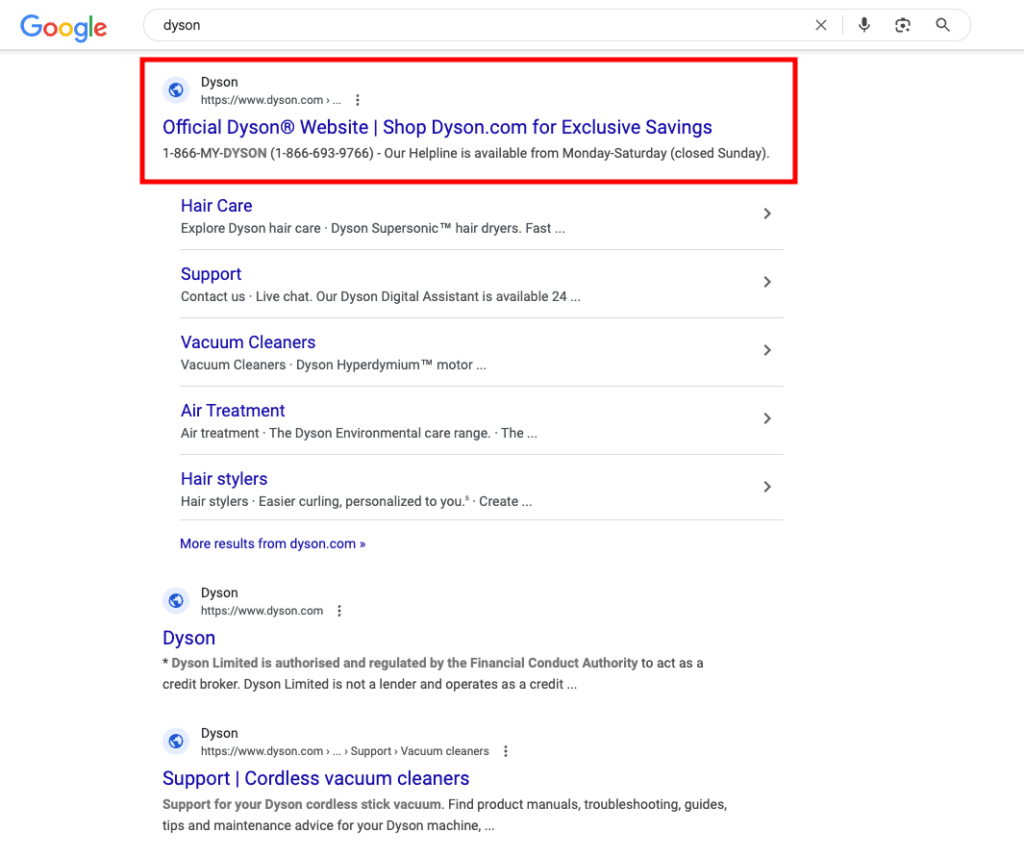Open the three-dot menu on the second Dyson result
The image size is (1024, 857).
click(x=339, y=610)
